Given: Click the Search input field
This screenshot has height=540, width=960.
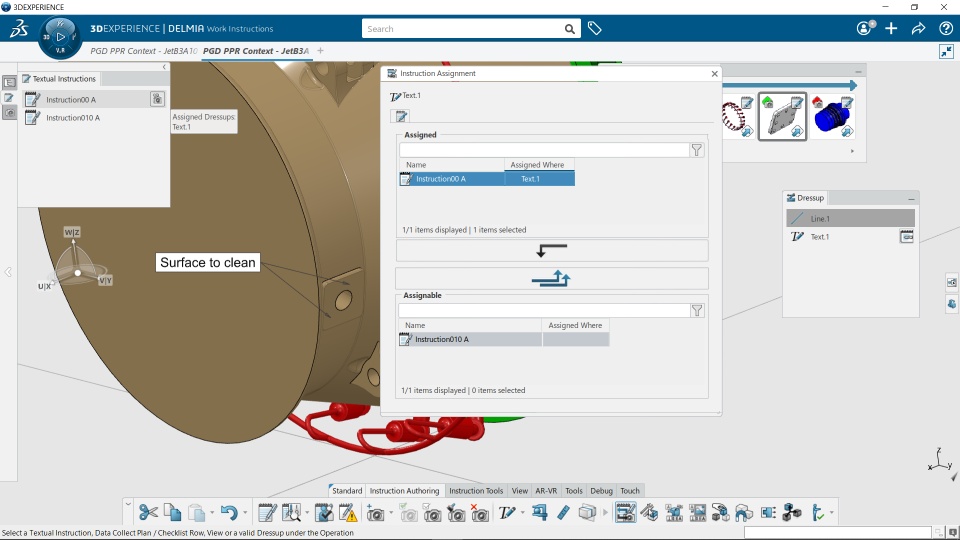Looking at the screenshot, I should pos(462,29).
